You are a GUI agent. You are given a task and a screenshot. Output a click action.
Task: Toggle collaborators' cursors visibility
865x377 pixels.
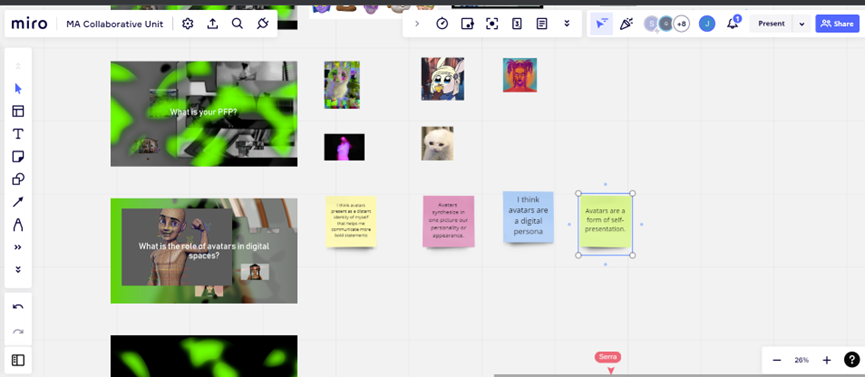(x=601, y=24)
